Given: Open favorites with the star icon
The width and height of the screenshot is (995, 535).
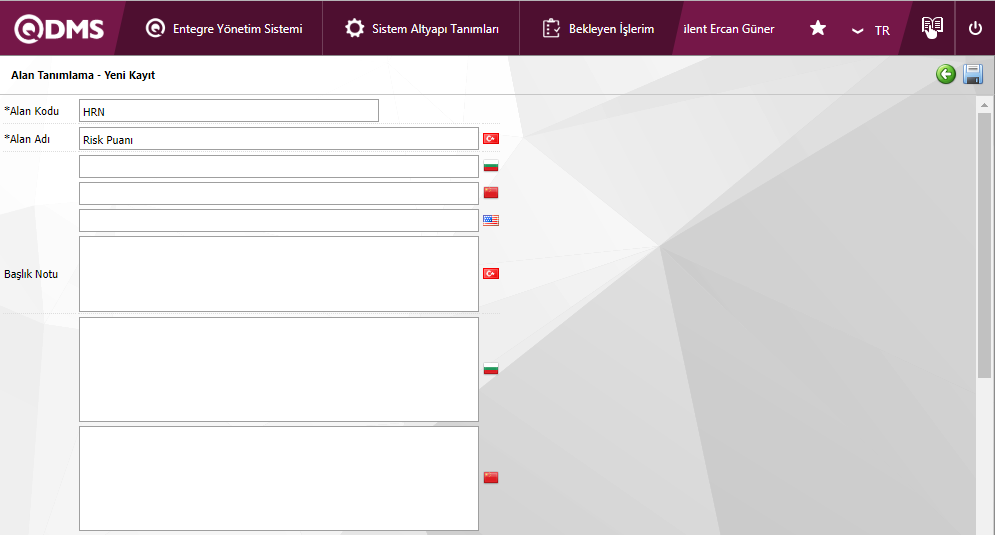Looking at the screenshot, I should pyautogui.click(x=817, y=28).
